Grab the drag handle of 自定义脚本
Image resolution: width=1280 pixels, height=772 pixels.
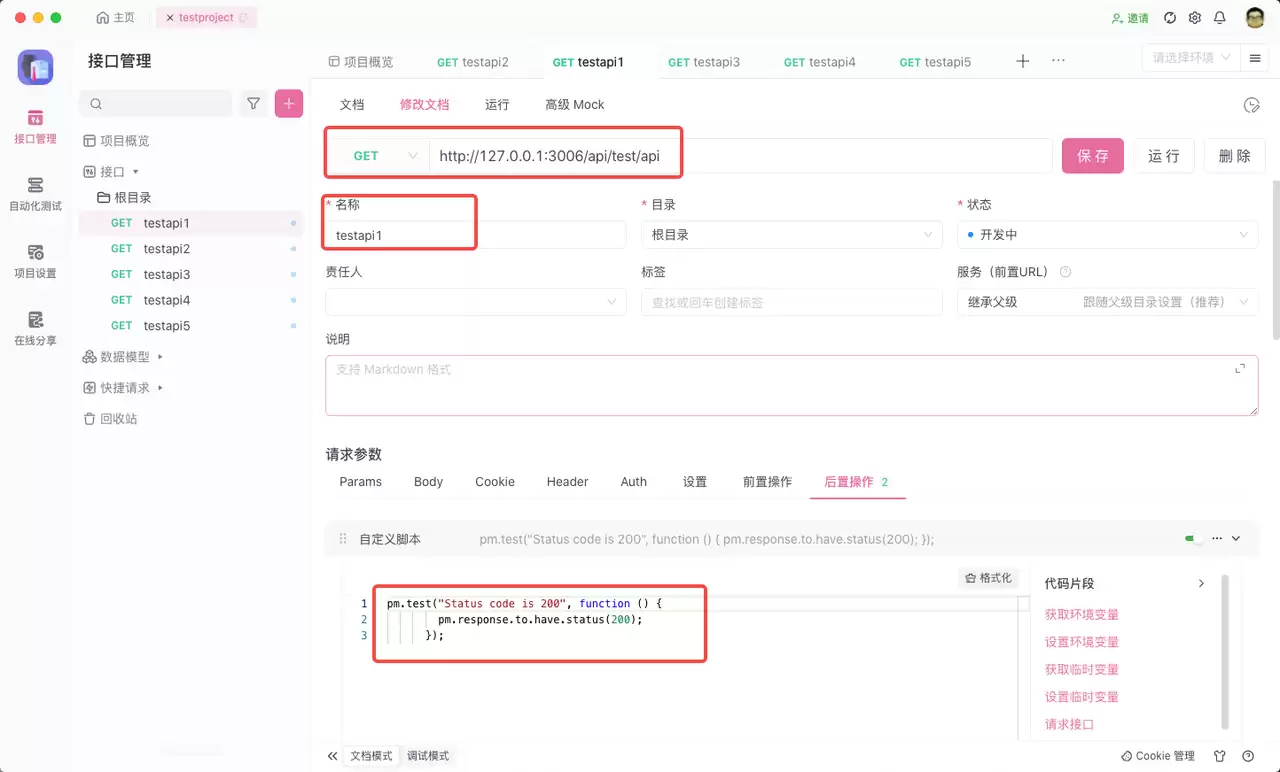[343, 539]
